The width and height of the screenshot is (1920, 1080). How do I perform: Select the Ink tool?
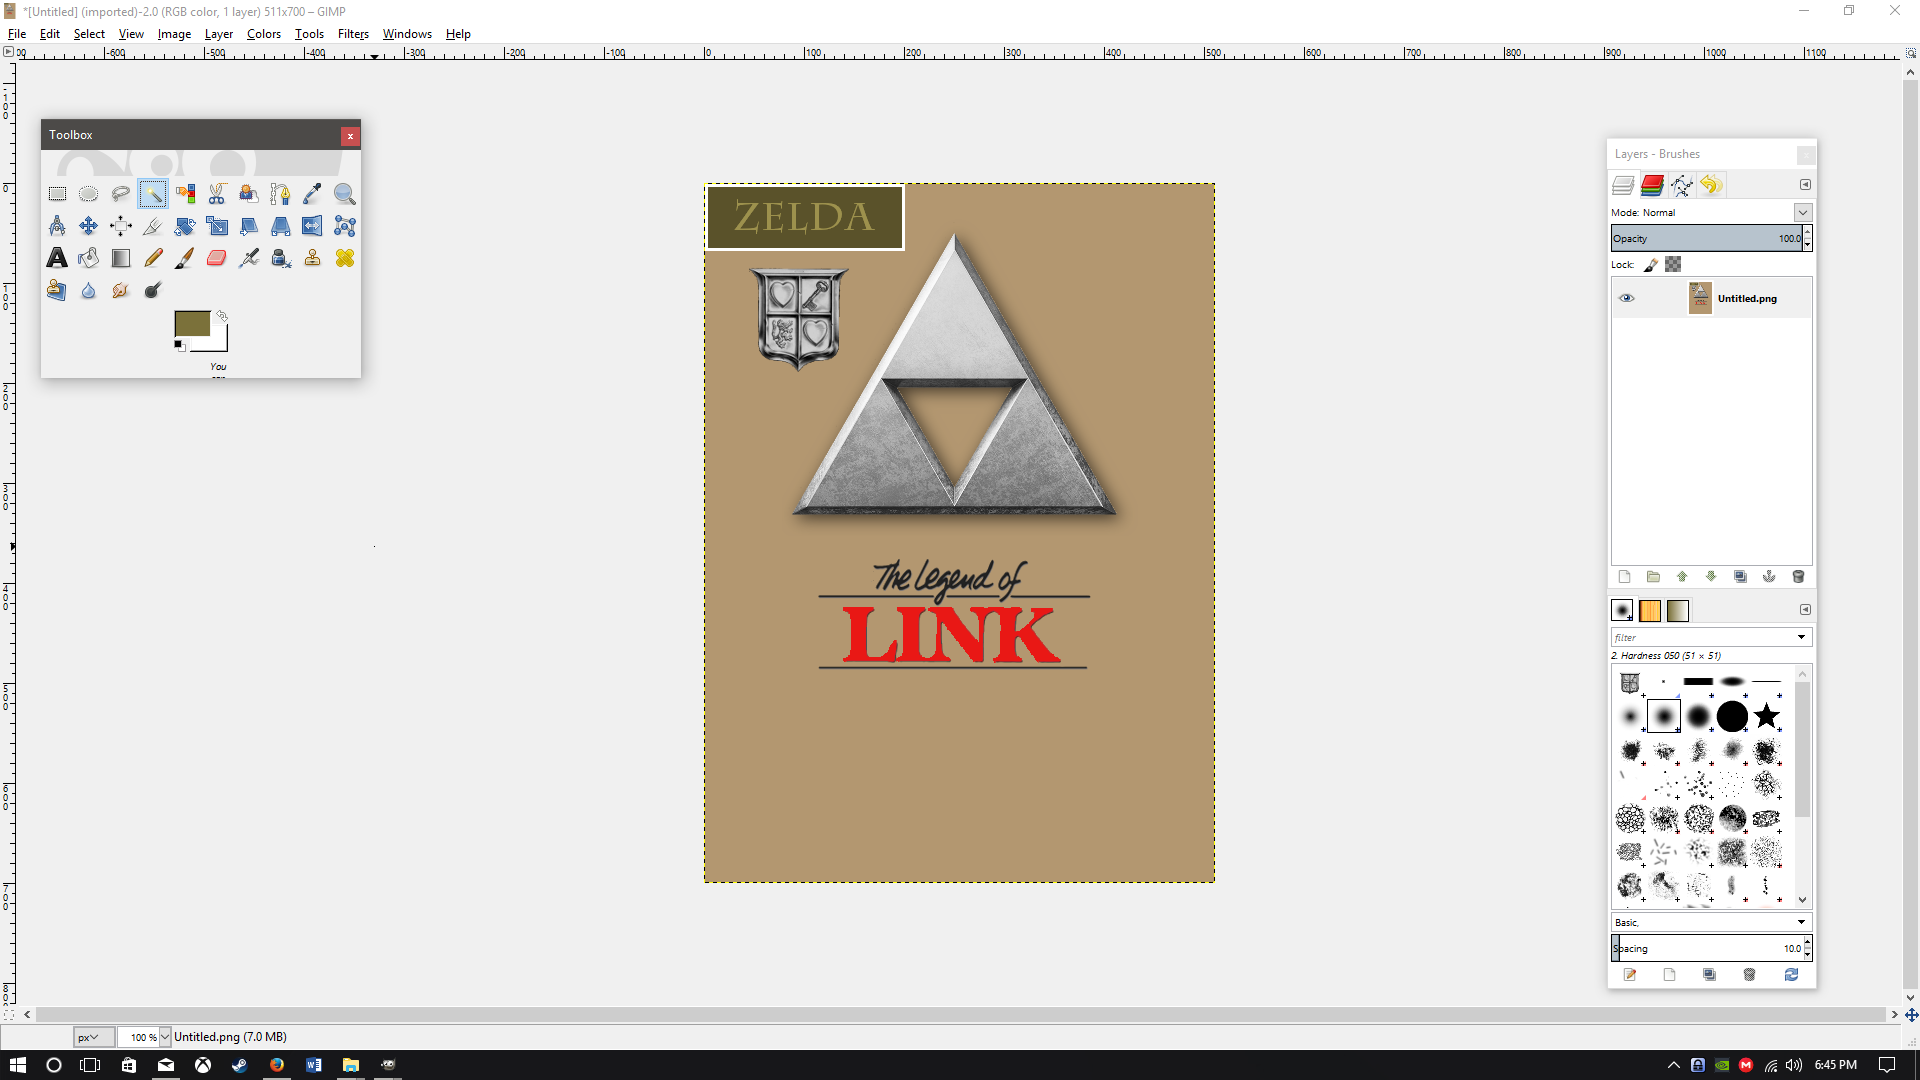point(281,258)
